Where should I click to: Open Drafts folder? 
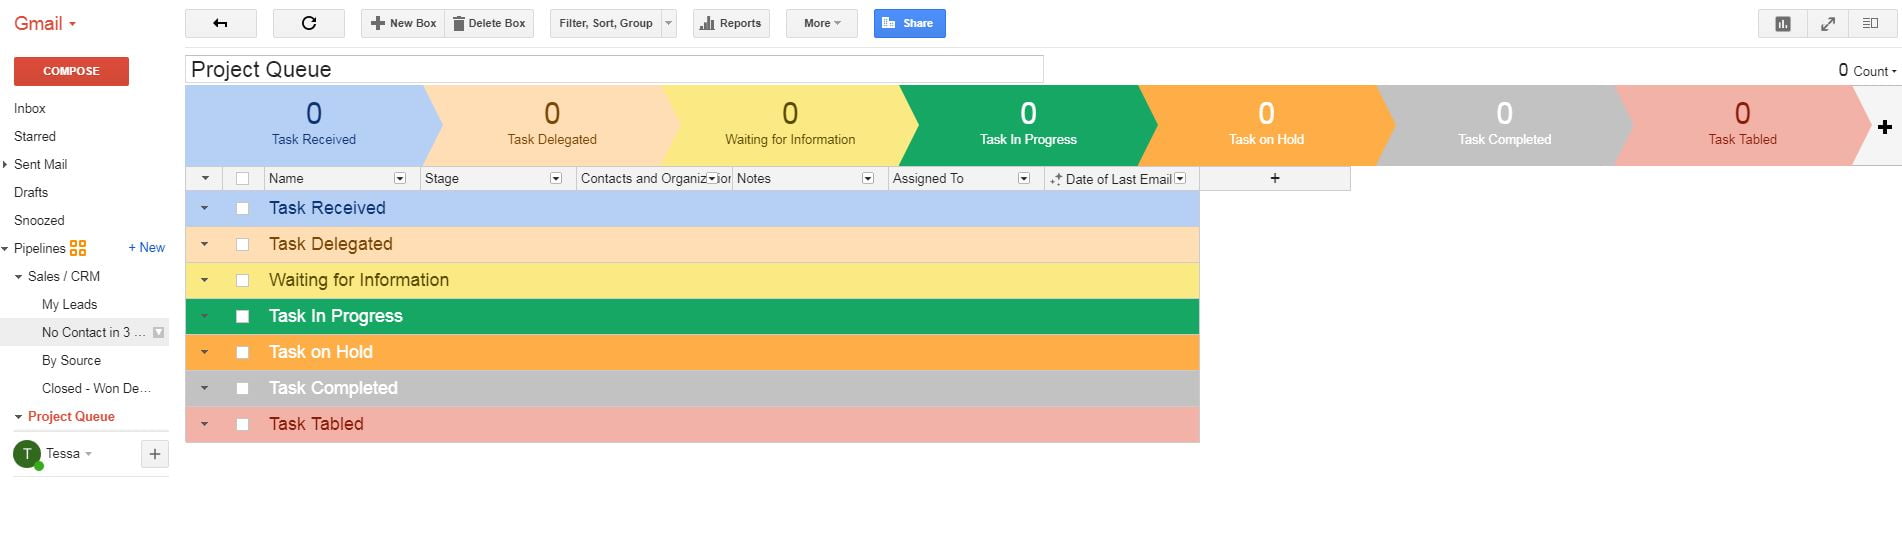click(x=31, y=192)
